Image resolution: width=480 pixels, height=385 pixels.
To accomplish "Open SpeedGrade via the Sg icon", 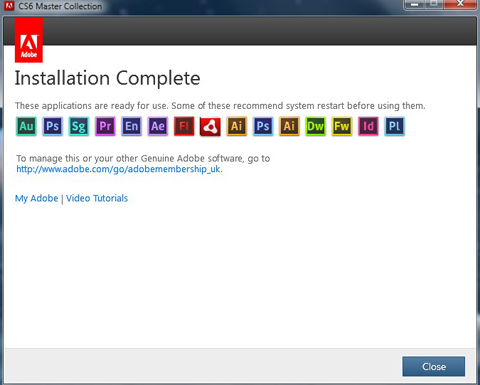I will pos(79,126).
